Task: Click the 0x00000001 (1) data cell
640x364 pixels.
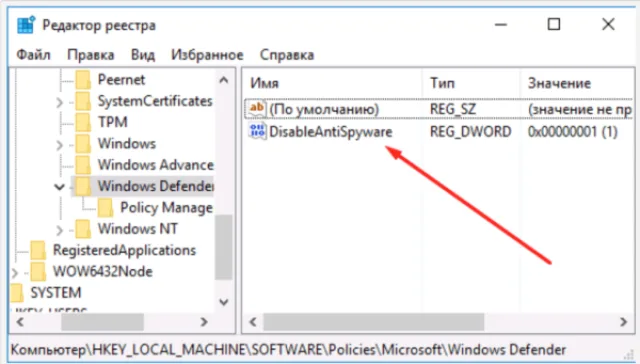Action: coord(573,132)
